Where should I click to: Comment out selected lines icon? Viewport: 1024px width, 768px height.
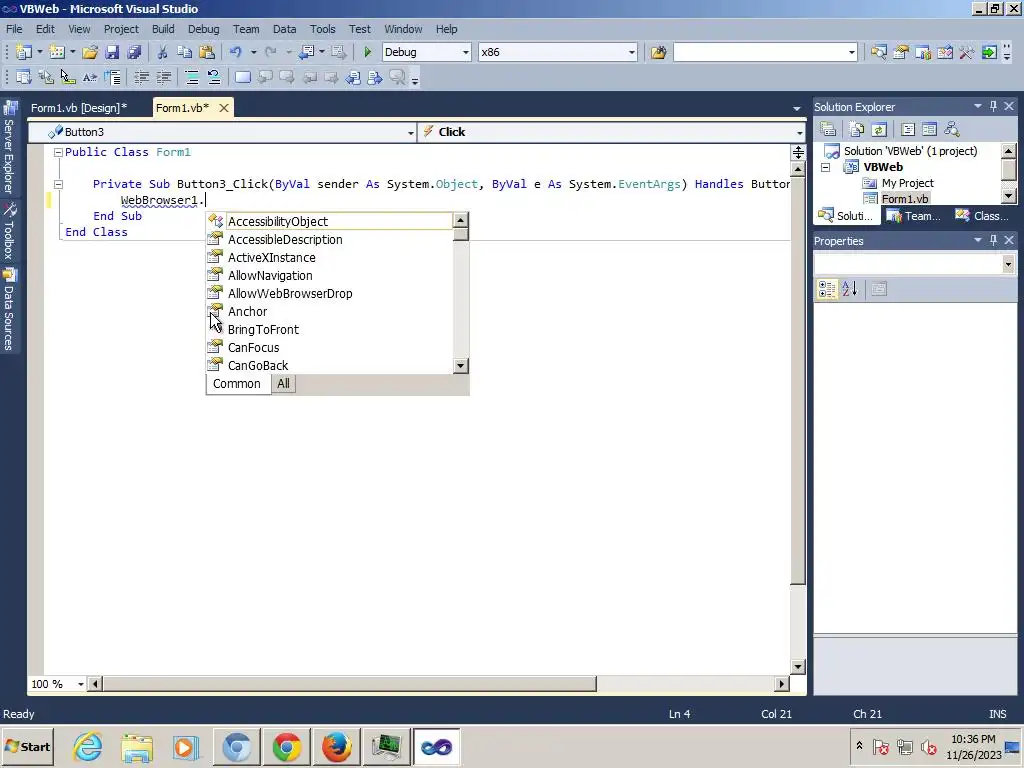point(192,78)
